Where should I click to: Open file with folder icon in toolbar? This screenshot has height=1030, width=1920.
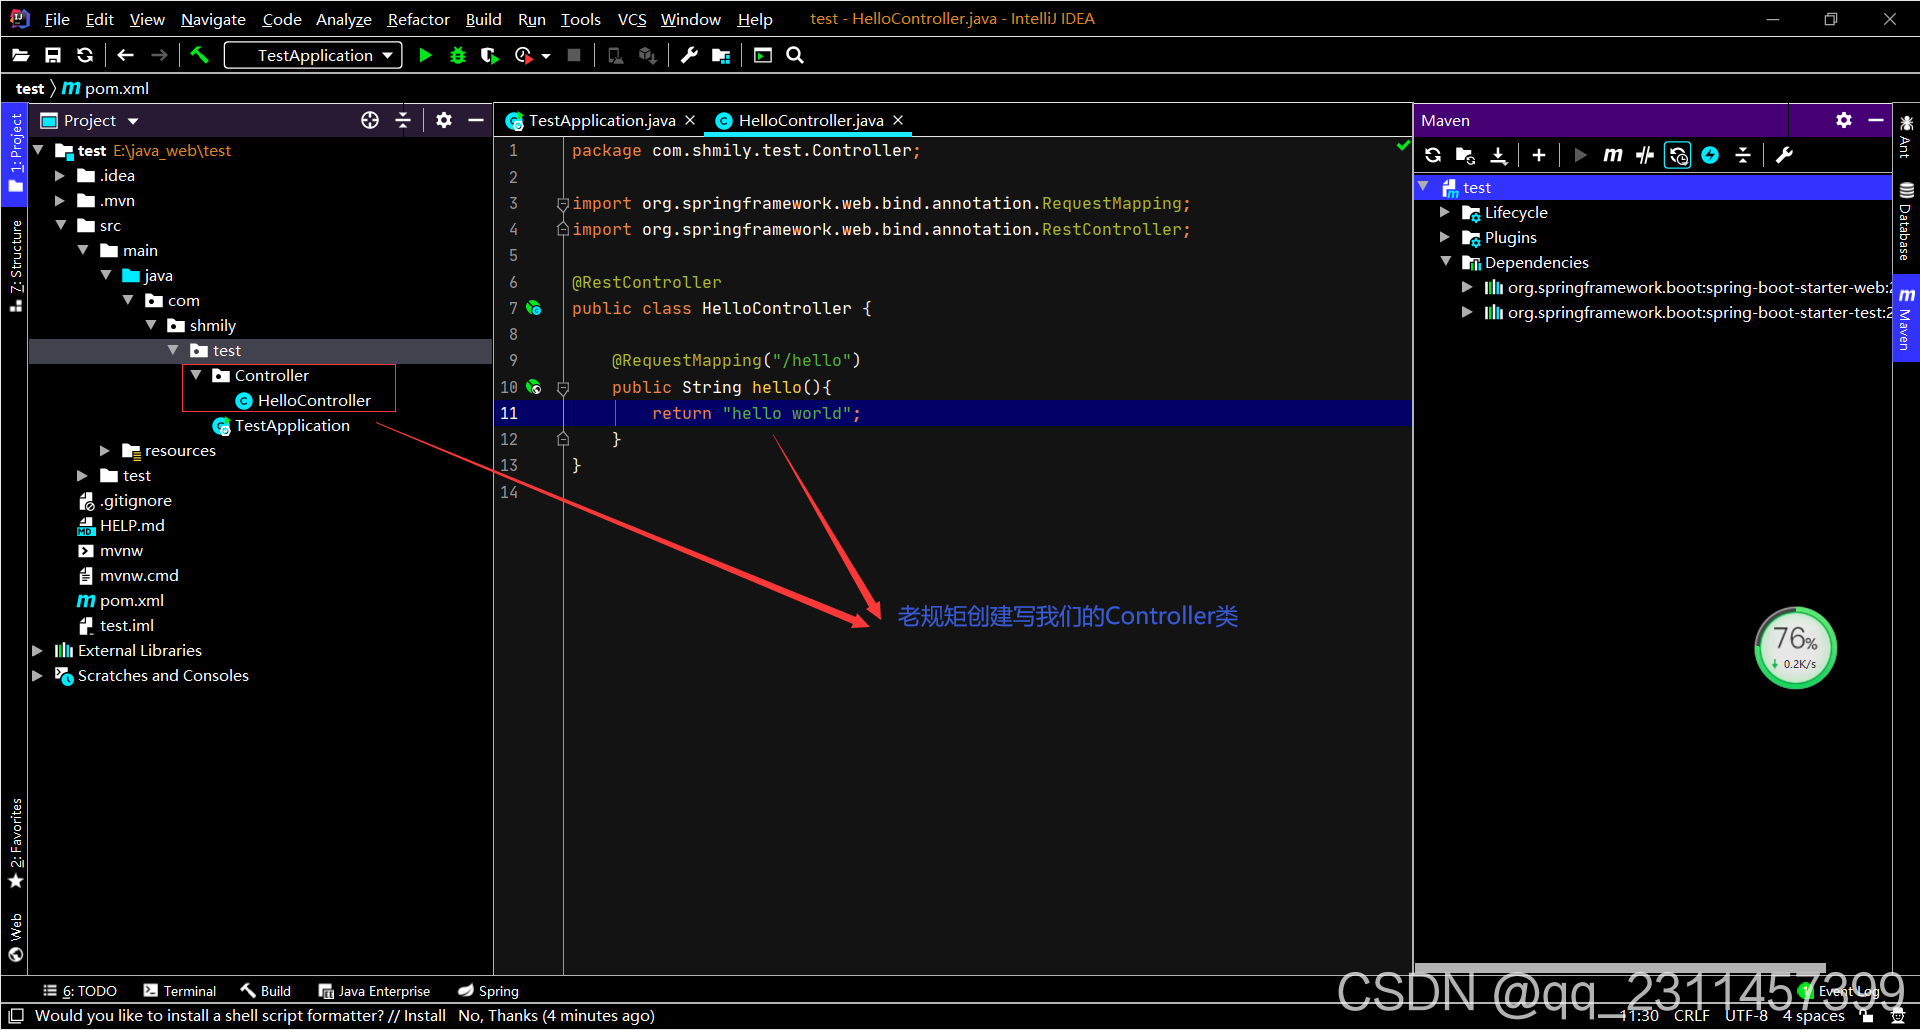(x=20, y=56)
